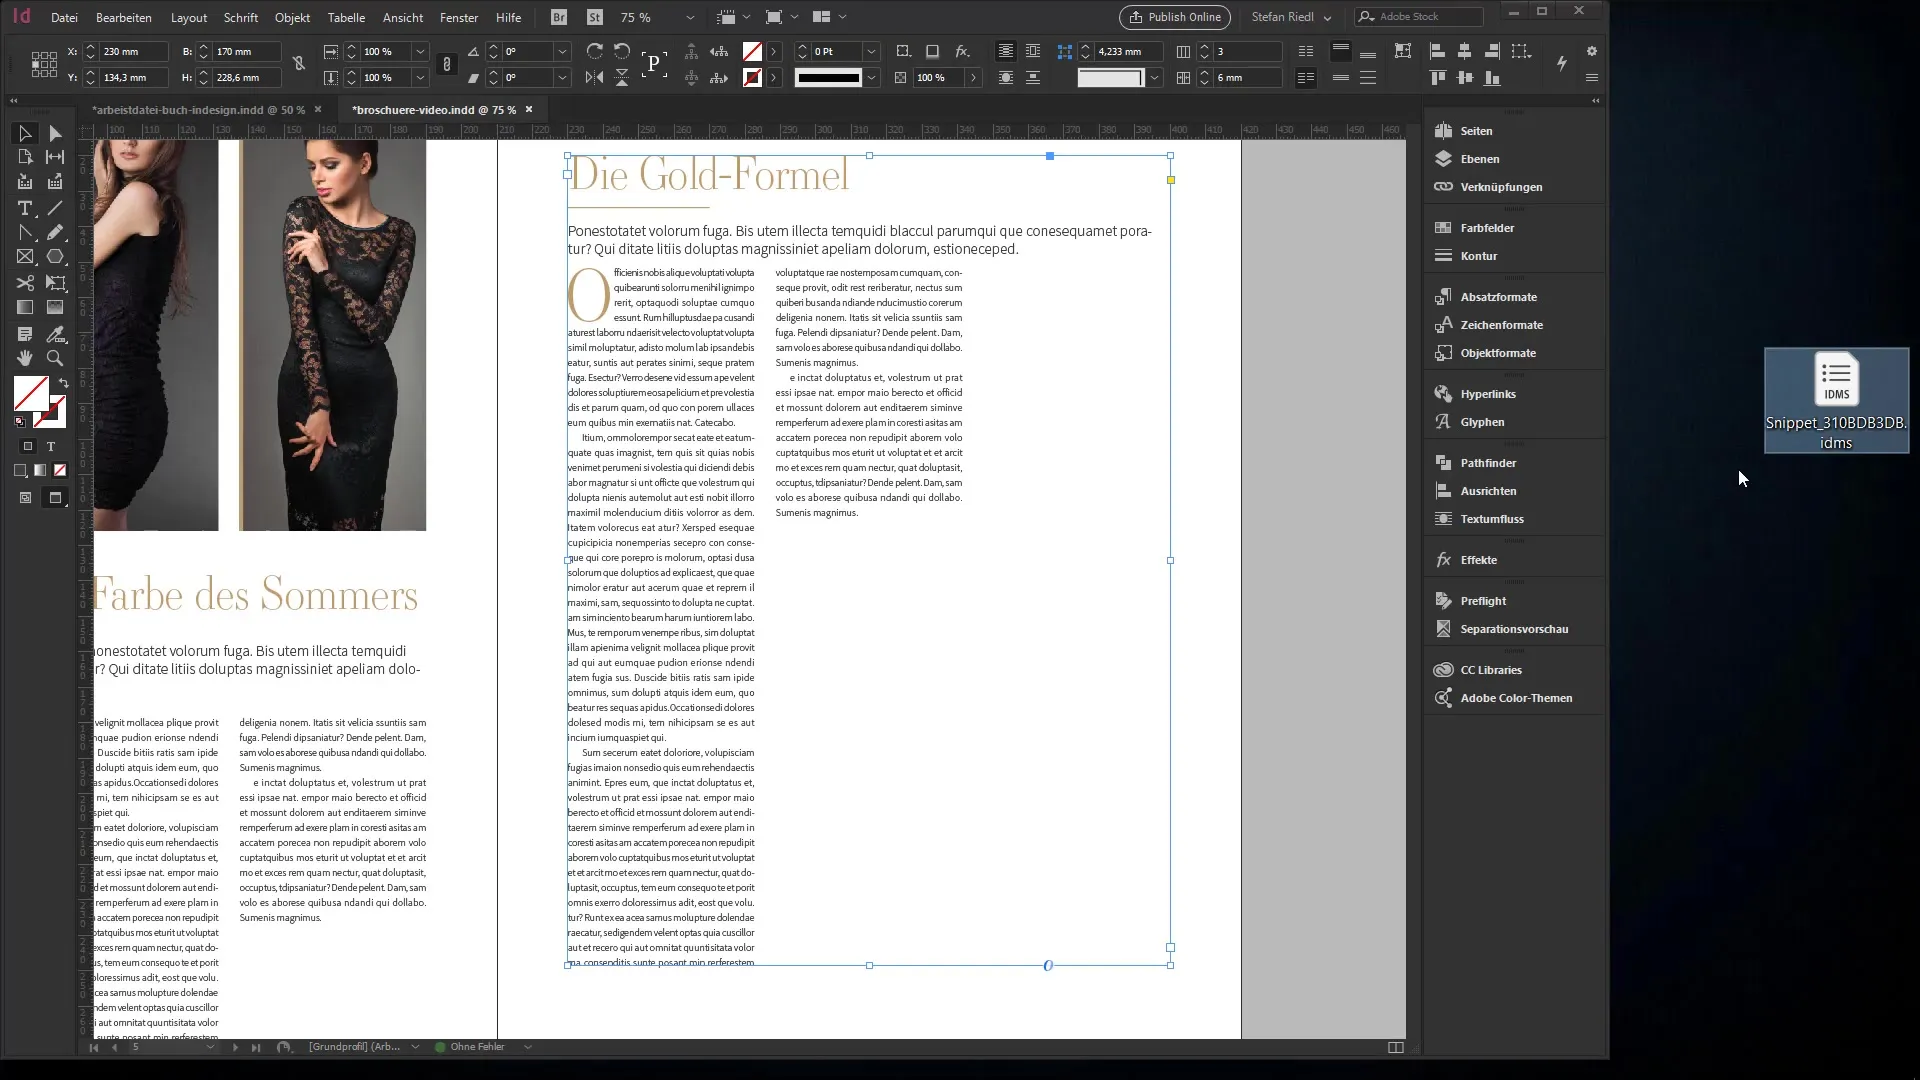Open shear angle dropdown
1920x1080 pixels.
pos(562,77)
